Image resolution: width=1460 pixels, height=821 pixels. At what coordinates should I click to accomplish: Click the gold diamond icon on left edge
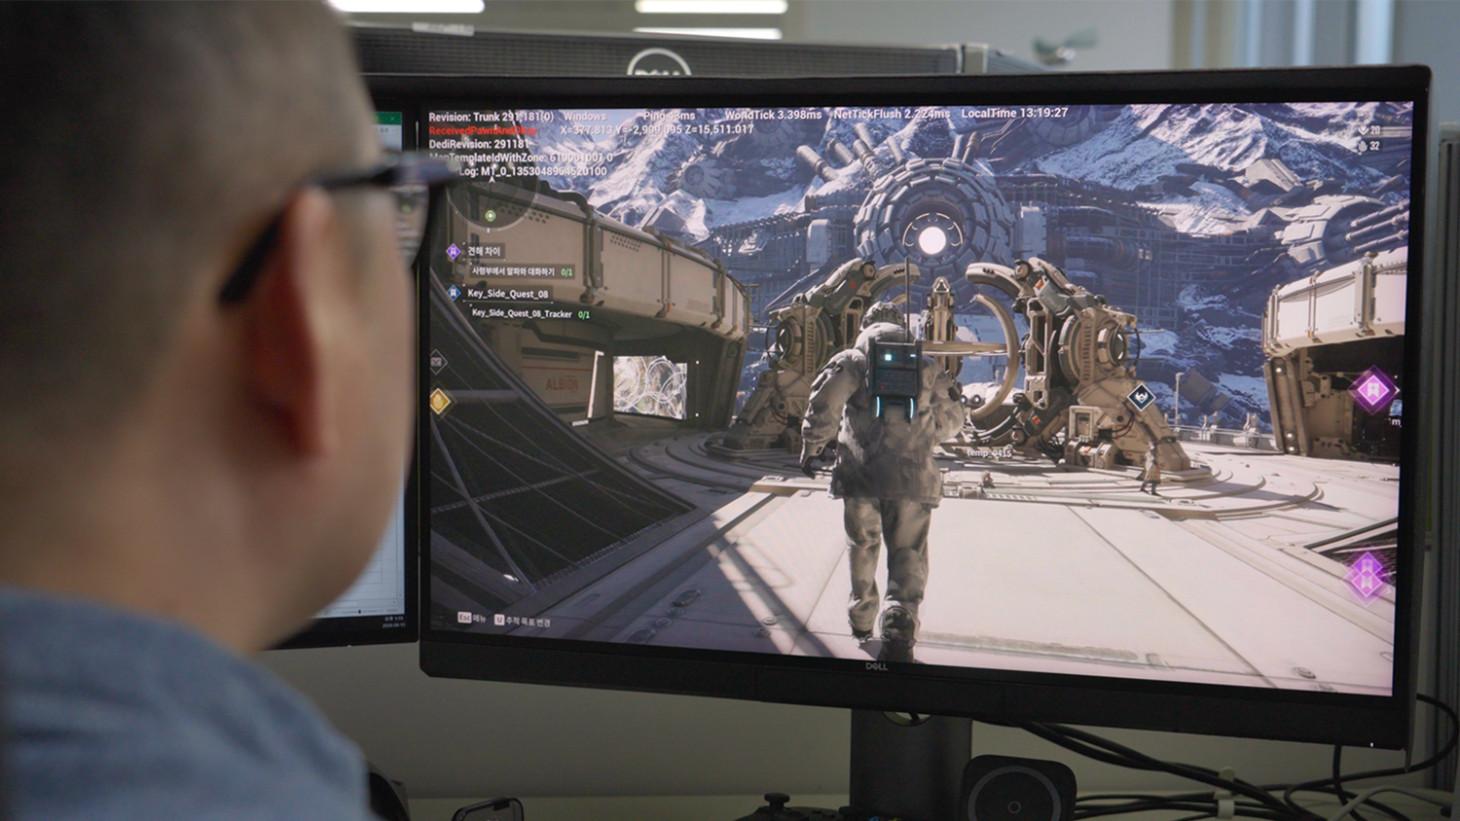coord(440,401)
